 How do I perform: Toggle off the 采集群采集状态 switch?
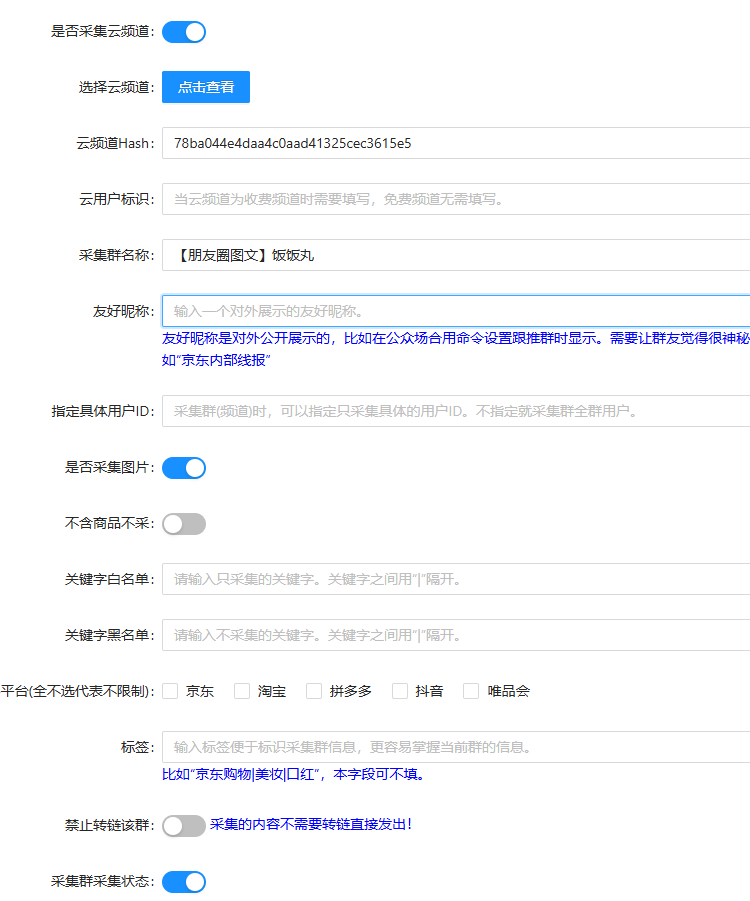[184, 881]
